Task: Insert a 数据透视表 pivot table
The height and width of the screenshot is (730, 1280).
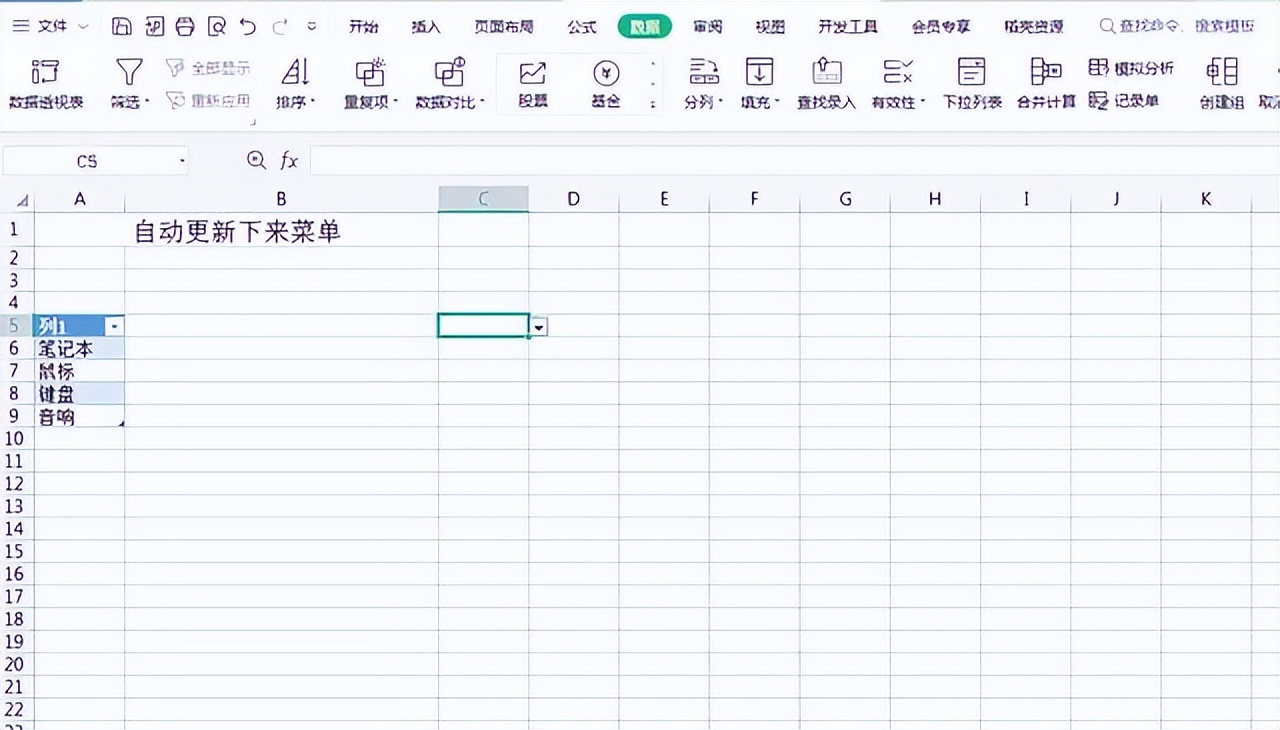Action: 46,83
